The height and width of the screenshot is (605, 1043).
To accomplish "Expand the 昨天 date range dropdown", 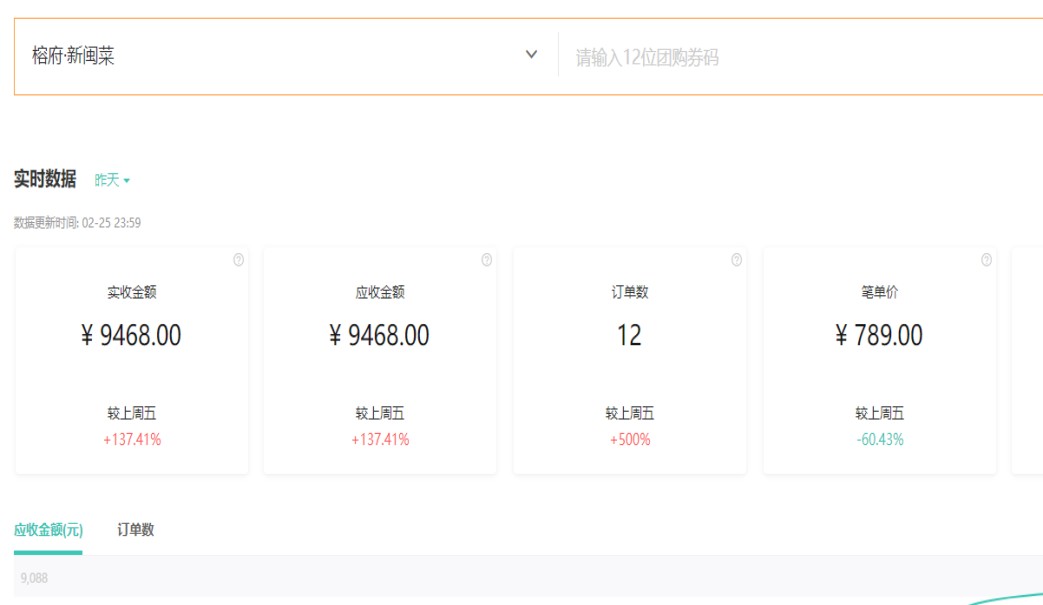I will tap(112, 180).
